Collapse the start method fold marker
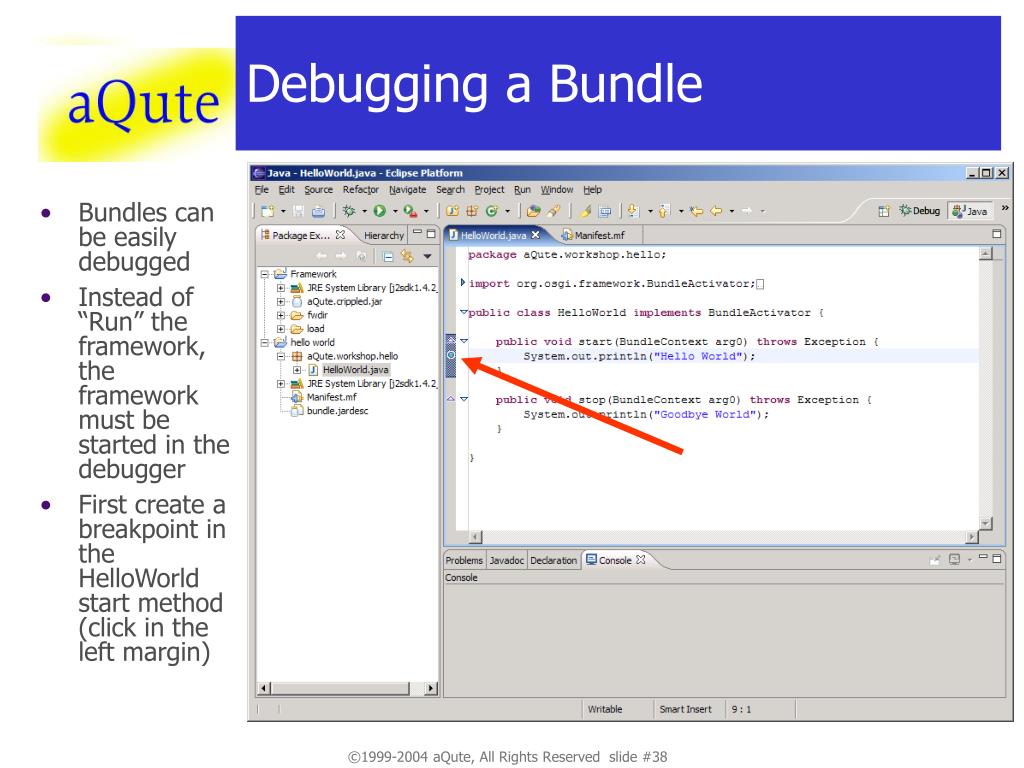Image resolution: width=1024 pixels, height=768 pixels. pyautogui.click(x=464, y=341)
